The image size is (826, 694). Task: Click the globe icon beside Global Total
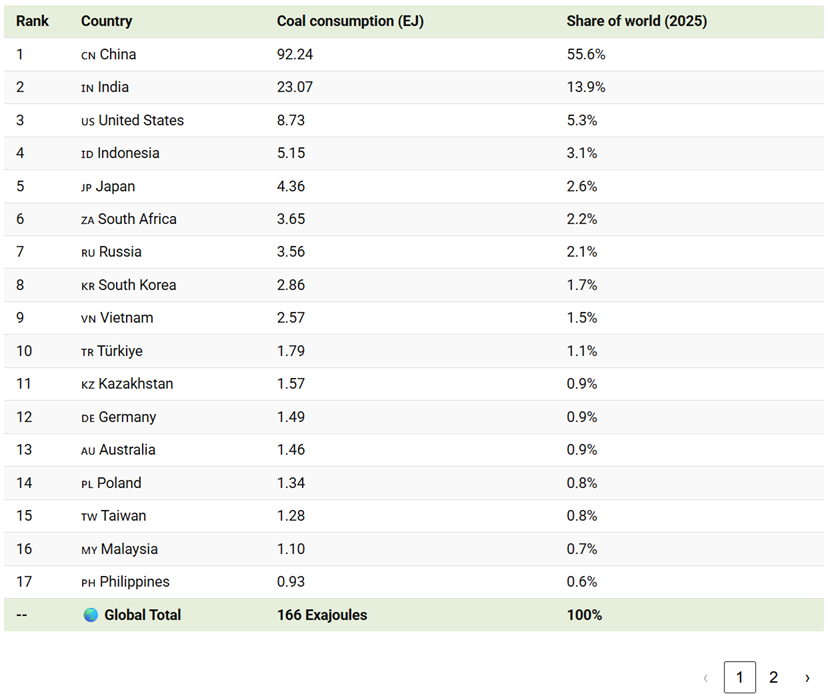91,614
